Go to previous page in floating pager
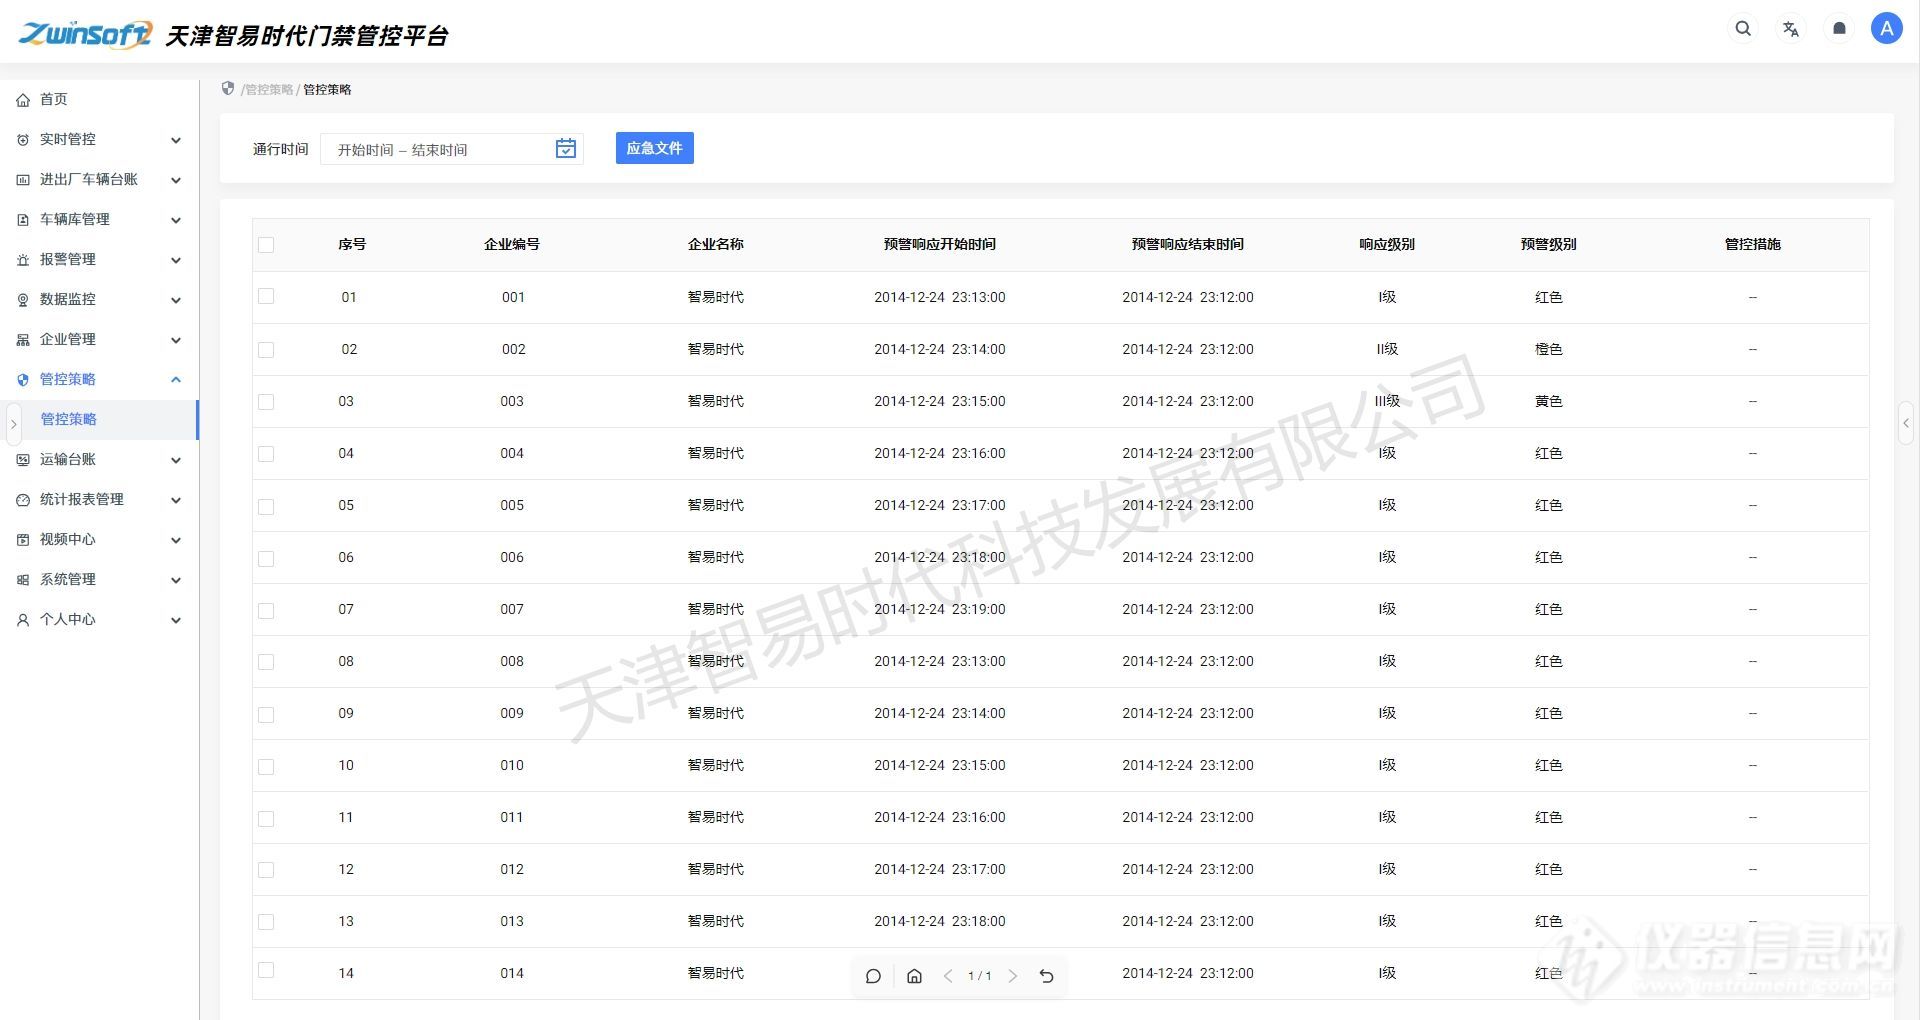The height and width of the screenshot is (1020, 1920). tap(948, 976)
